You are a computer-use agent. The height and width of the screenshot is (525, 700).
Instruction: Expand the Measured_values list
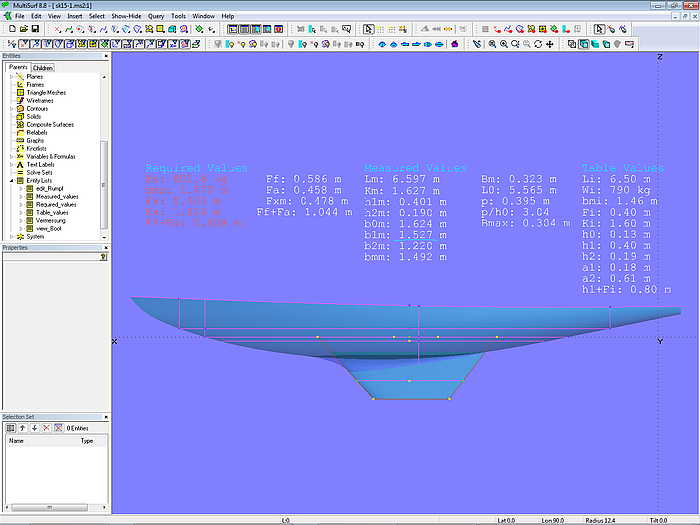coord(22,197)
